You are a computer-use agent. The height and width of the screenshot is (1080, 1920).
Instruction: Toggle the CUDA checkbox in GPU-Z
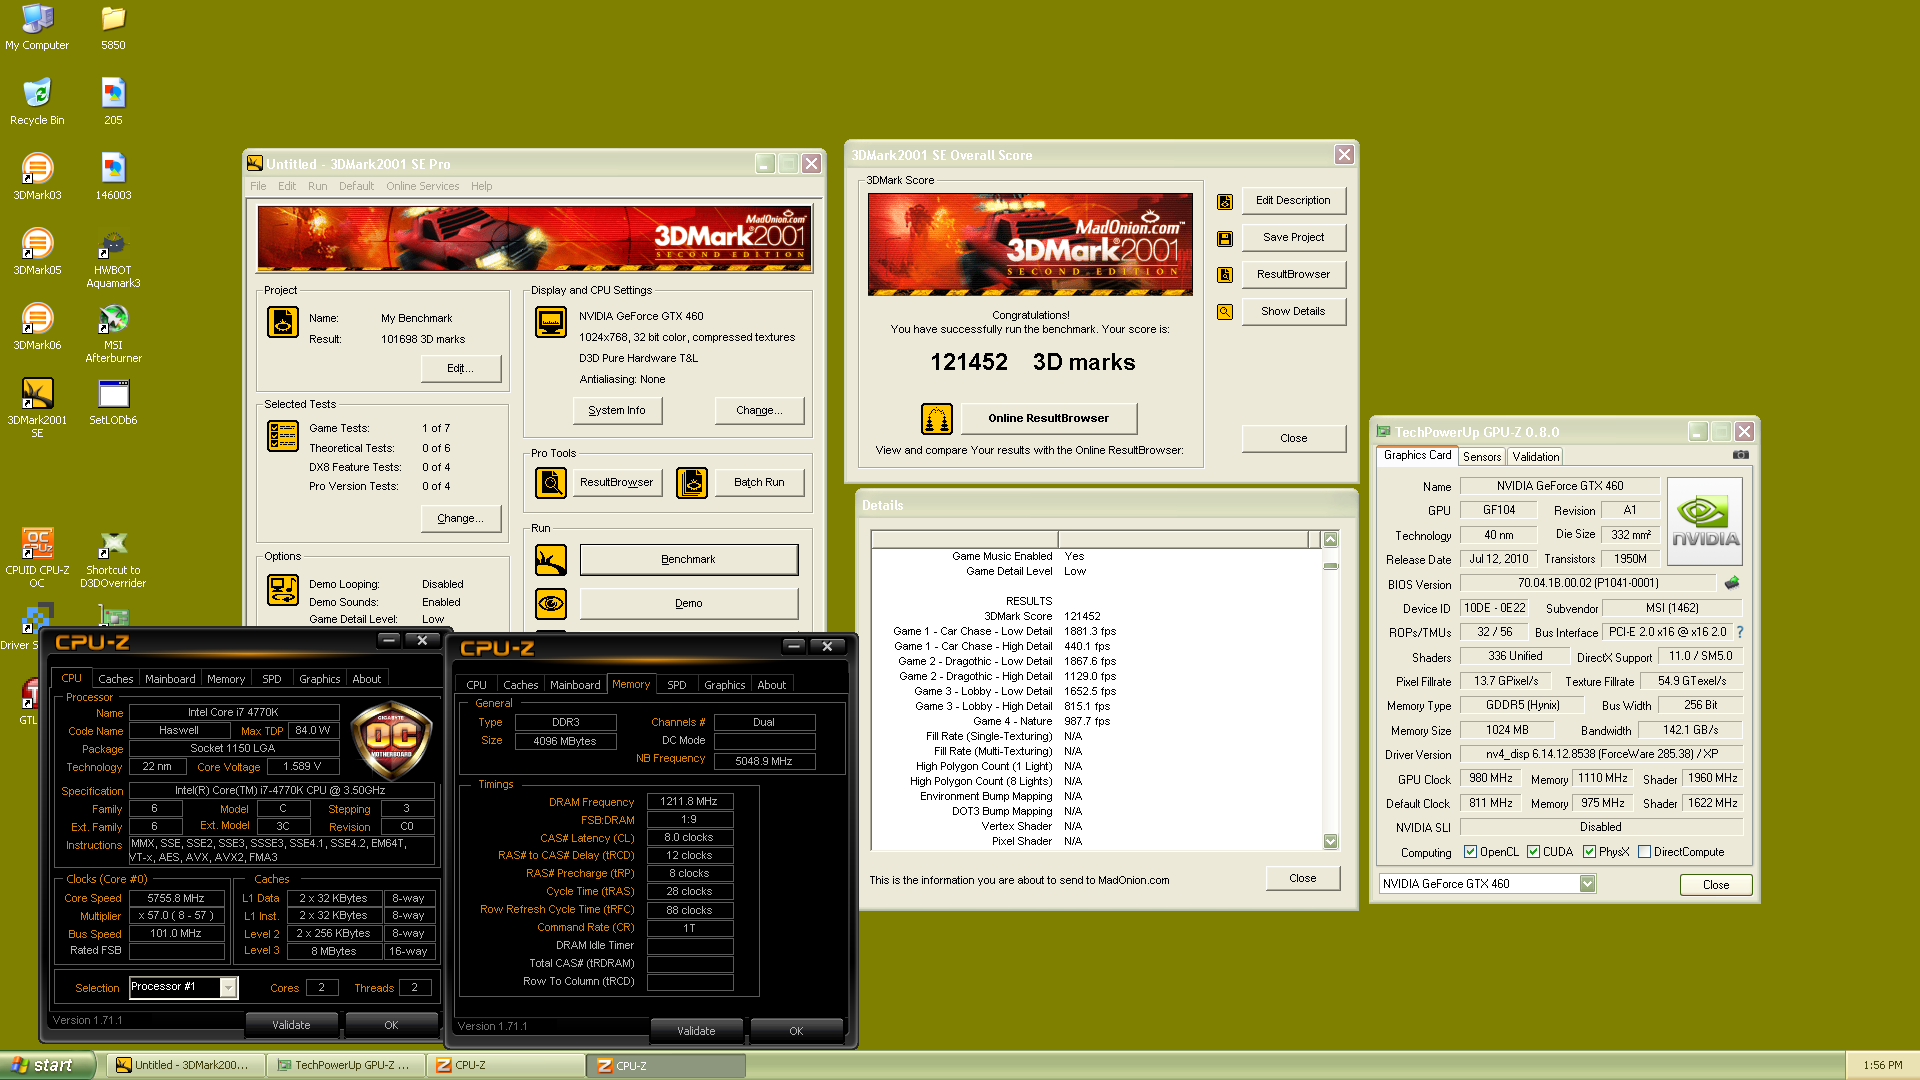[1533, 852]
